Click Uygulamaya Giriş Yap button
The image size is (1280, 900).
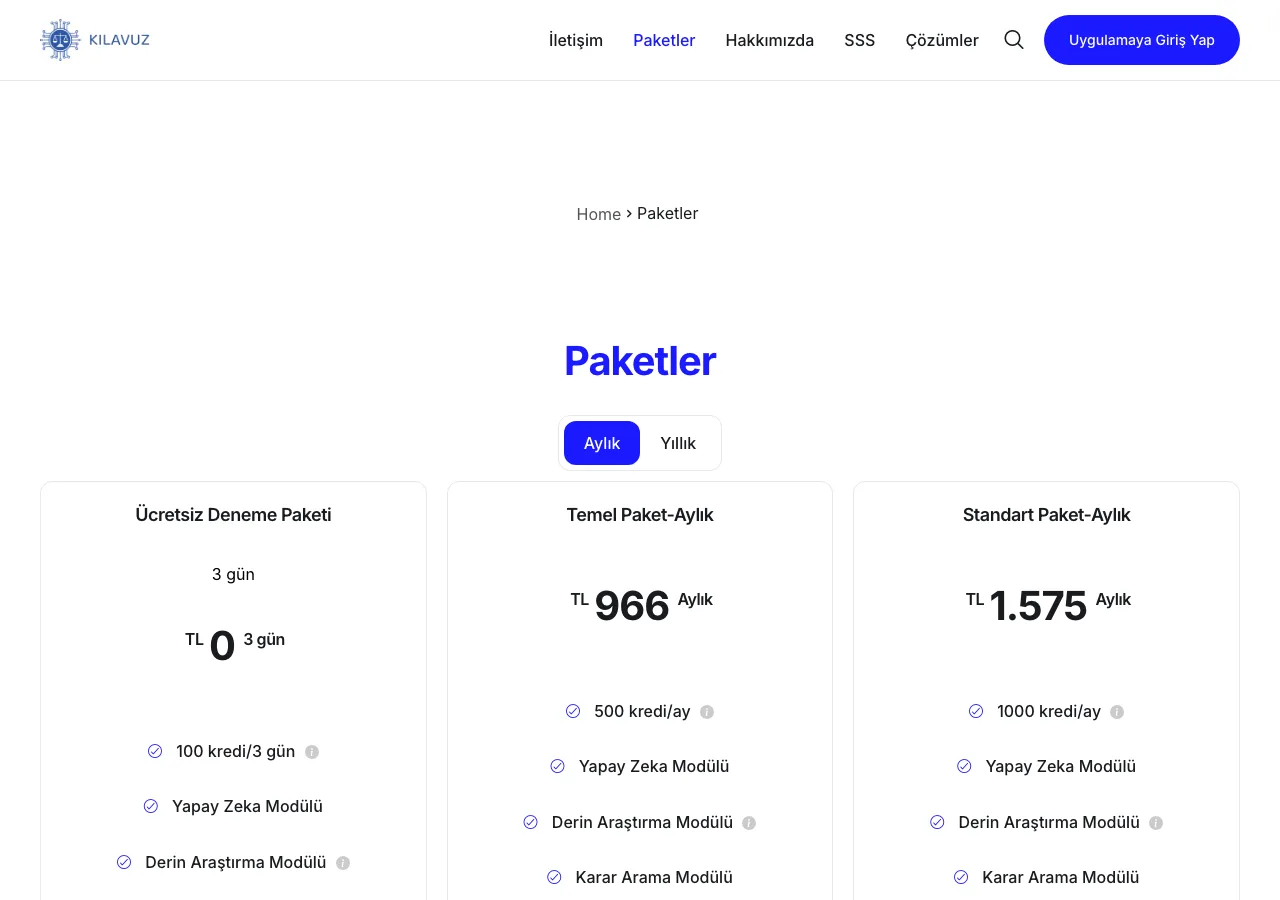(x=1142, y=40)
